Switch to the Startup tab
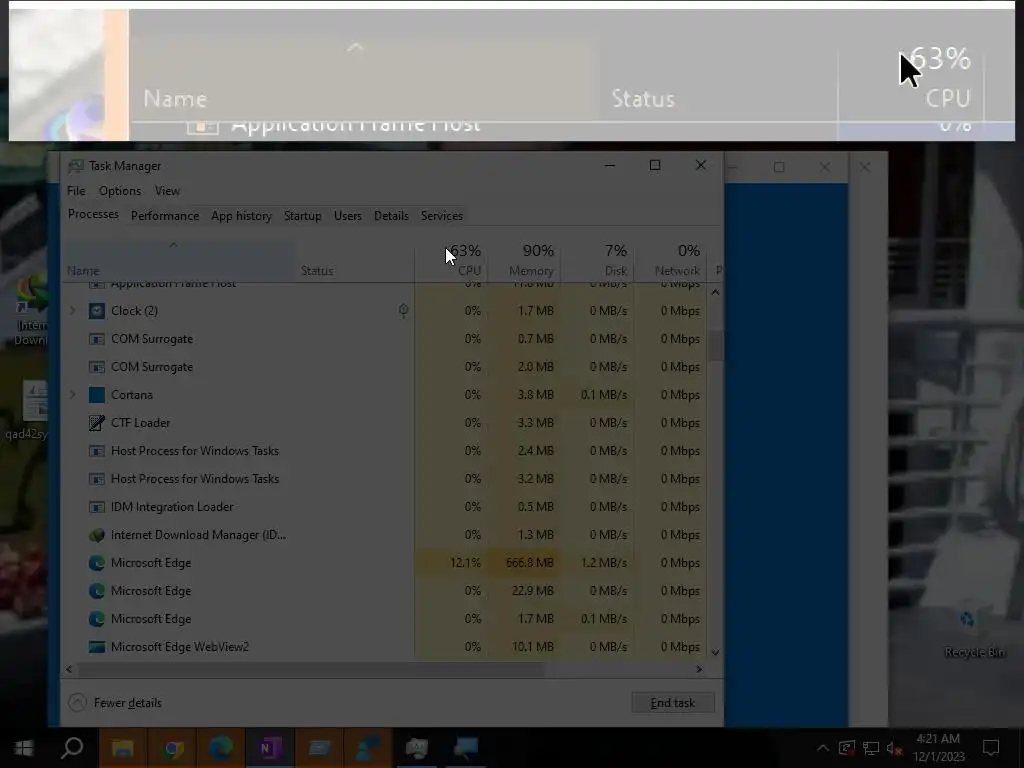Viewport: 1024px width, 768px height. tap(302, 216)
